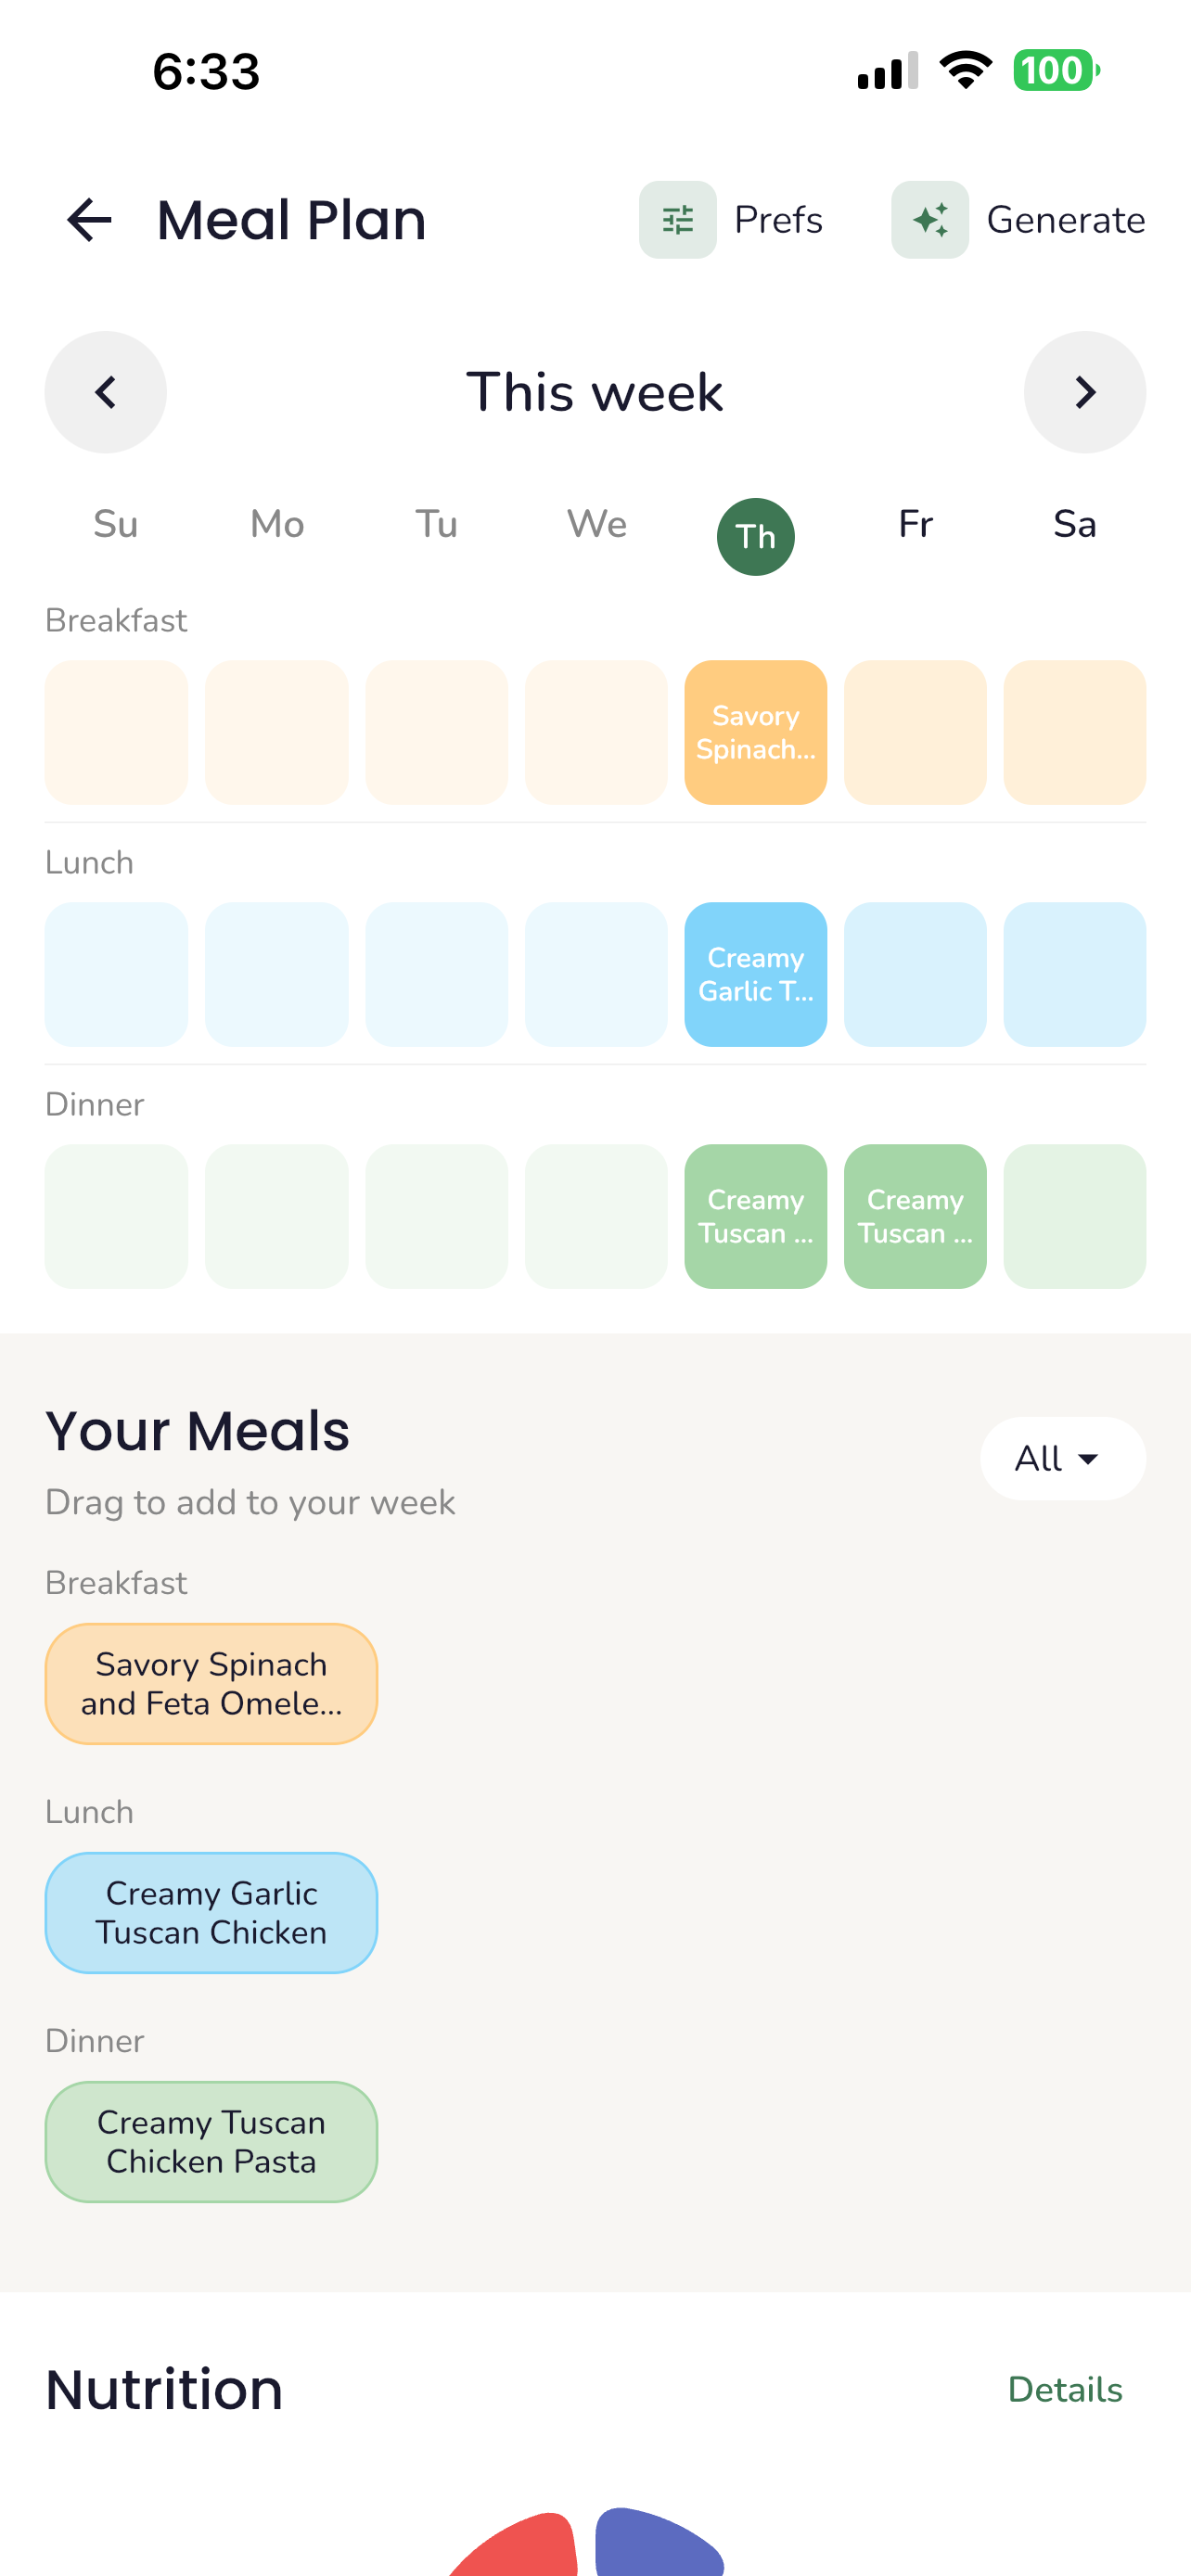Advance to next week with right chevron
1191x2576 pixels.
click(1085, 392)
